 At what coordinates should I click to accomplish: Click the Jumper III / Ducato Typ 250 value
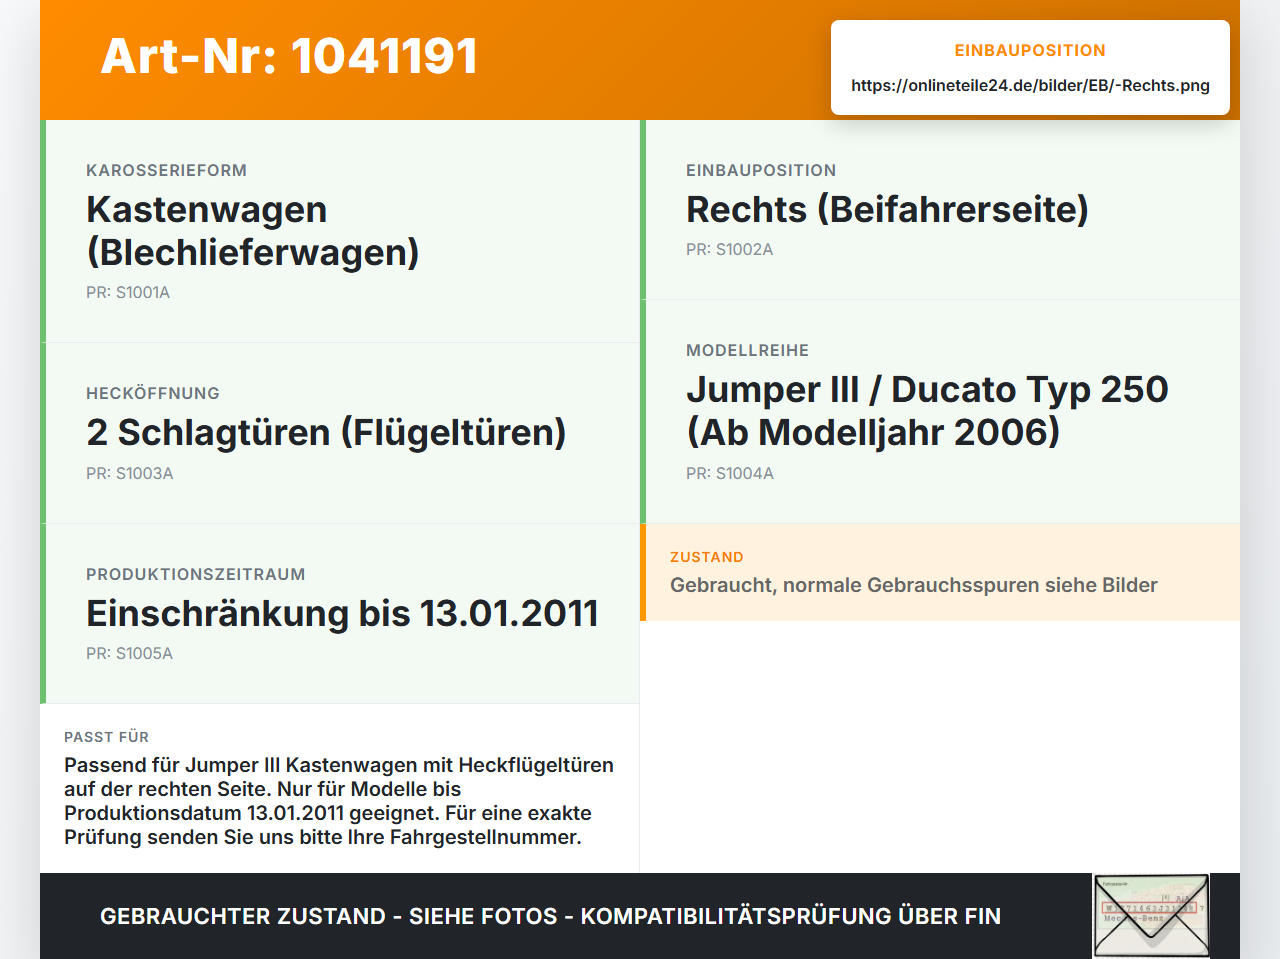pyautogui.click(x=927, y=411)
